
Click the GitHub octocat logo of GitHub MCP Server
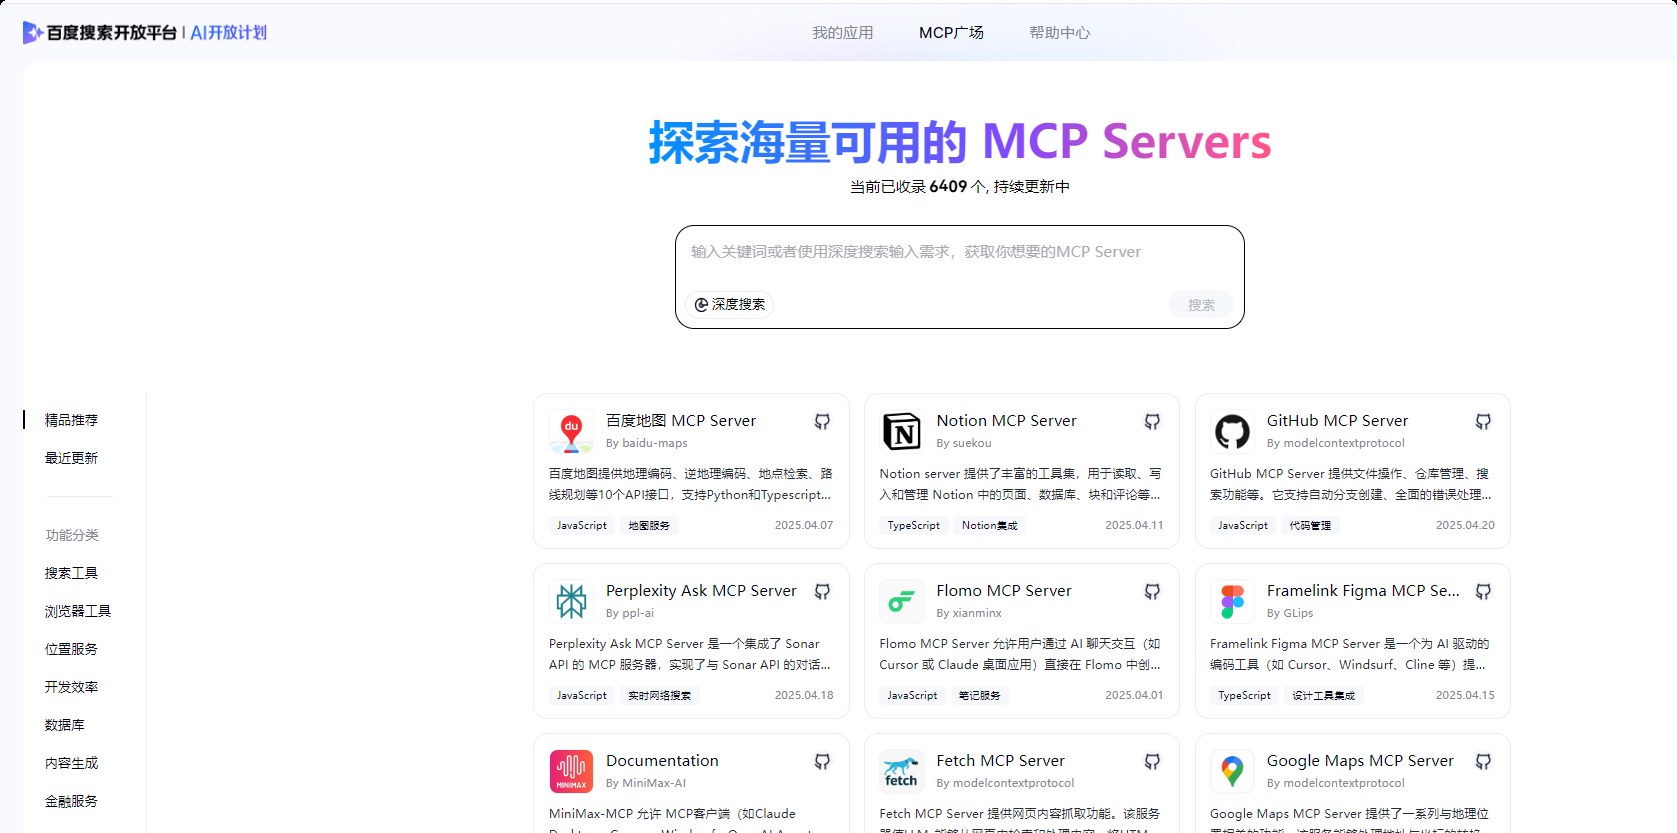[1232, 431]
